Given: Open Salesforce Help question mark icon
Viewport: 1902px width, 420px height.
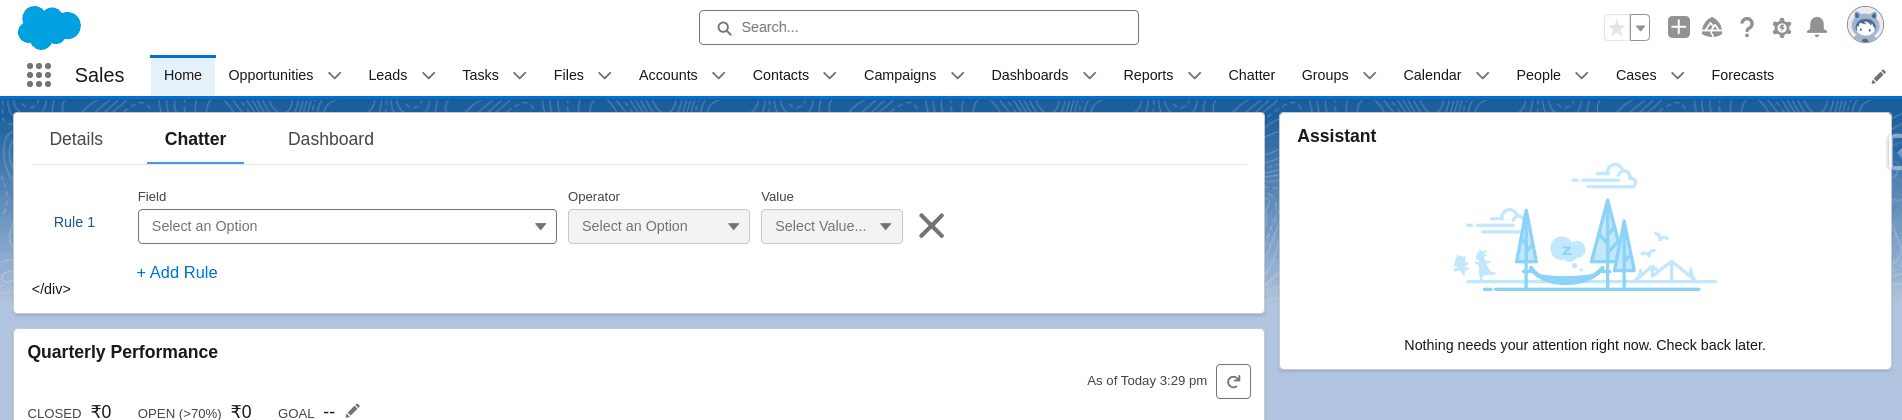Looking at the screenshot, I should click(1747, 27).
